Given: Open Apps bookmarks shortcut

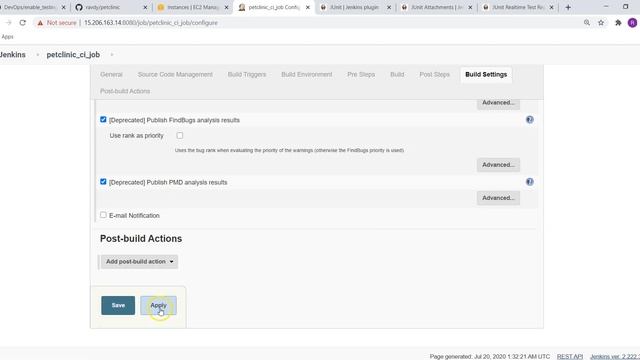Looking at the screenshot, I should coord(7,37).
